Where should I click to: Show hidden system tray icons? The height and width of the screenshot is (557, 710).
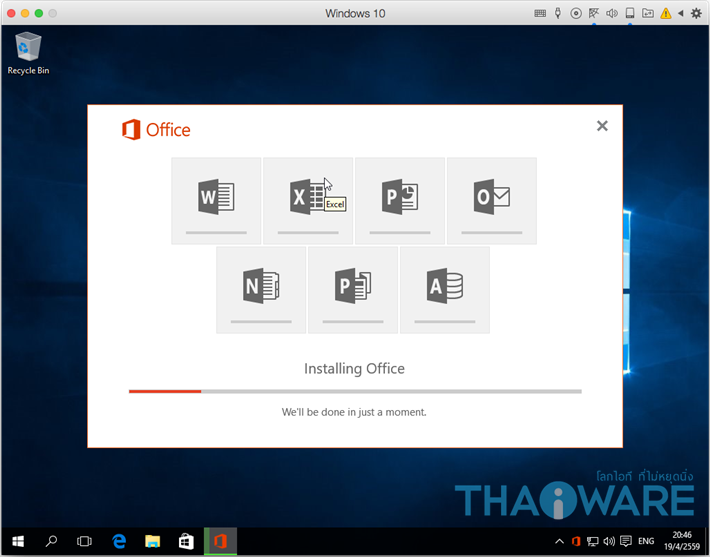559,541
